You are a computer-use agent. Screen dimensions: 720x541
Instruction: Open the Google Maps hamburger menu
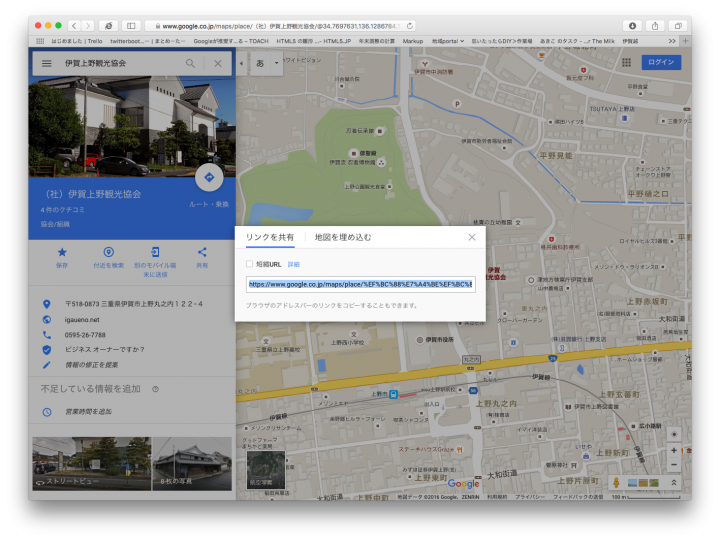[46, 63]
